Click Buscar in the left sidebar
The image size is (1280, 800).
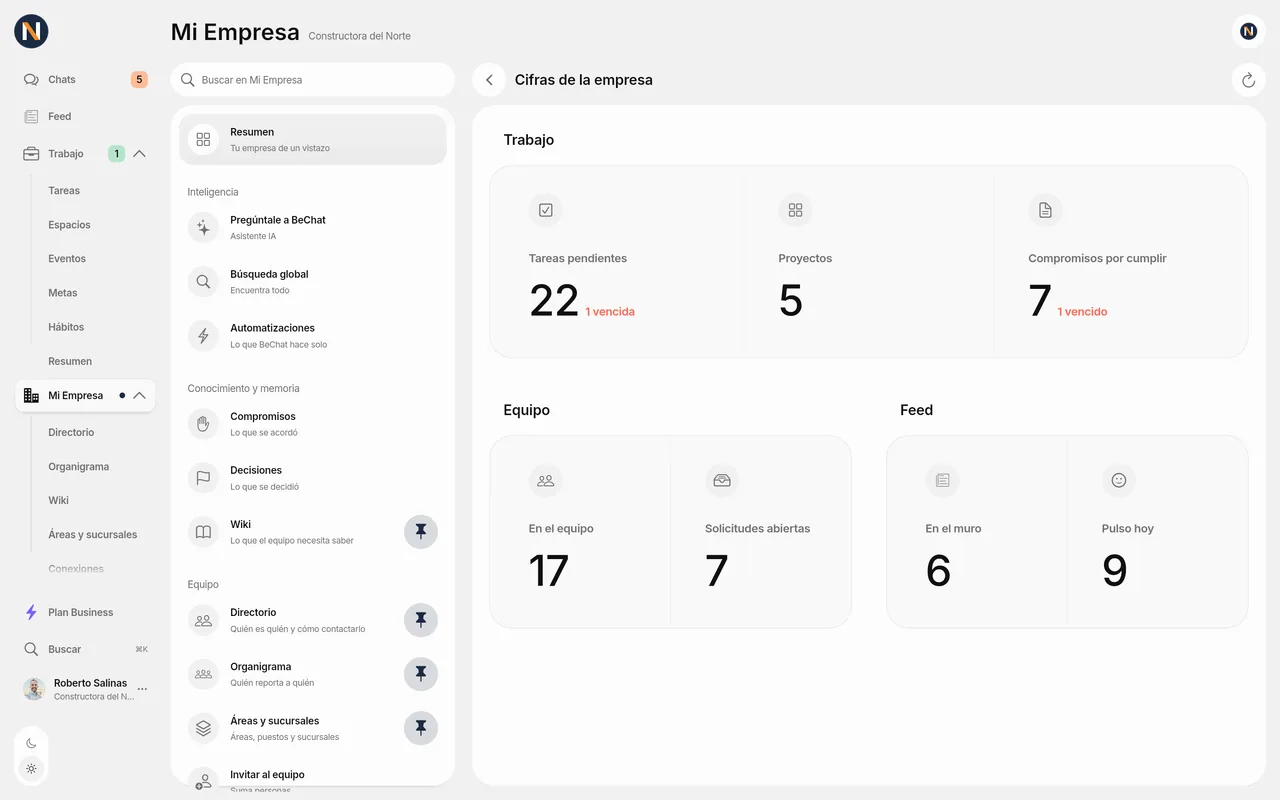point(85,649)
